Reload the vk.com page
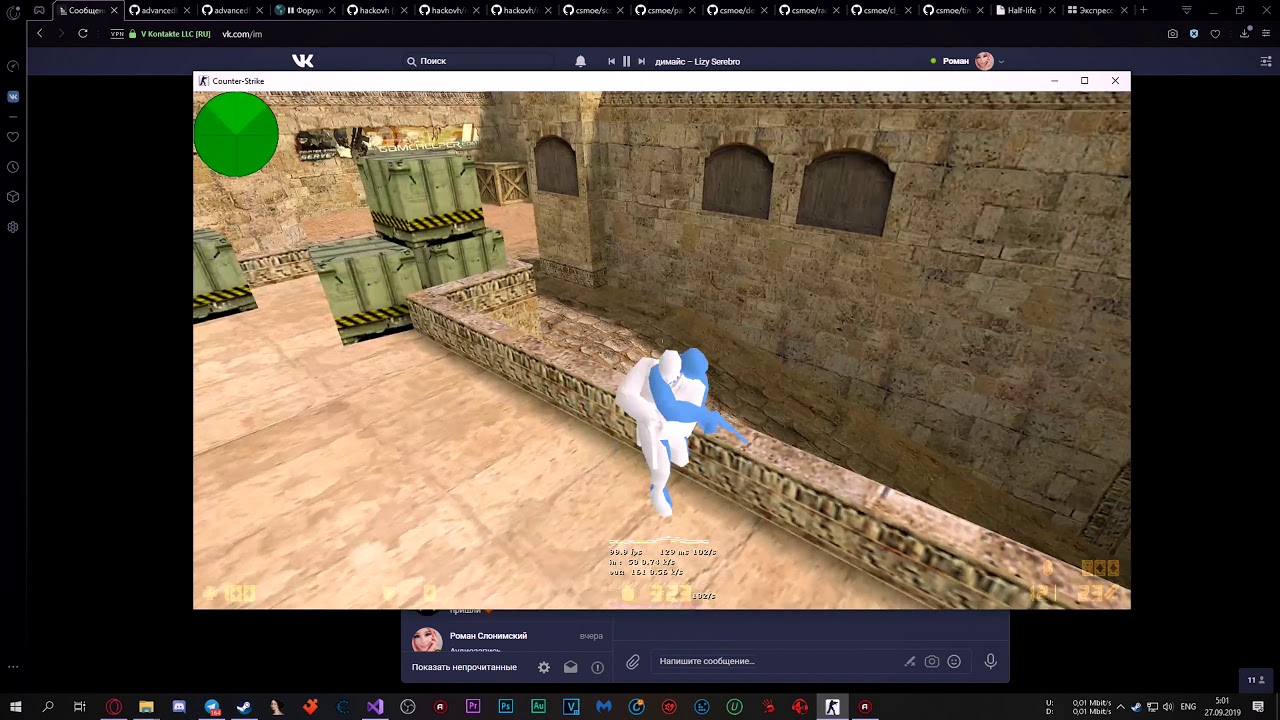This screenshot has width=1280, height=720. [83, 34]
